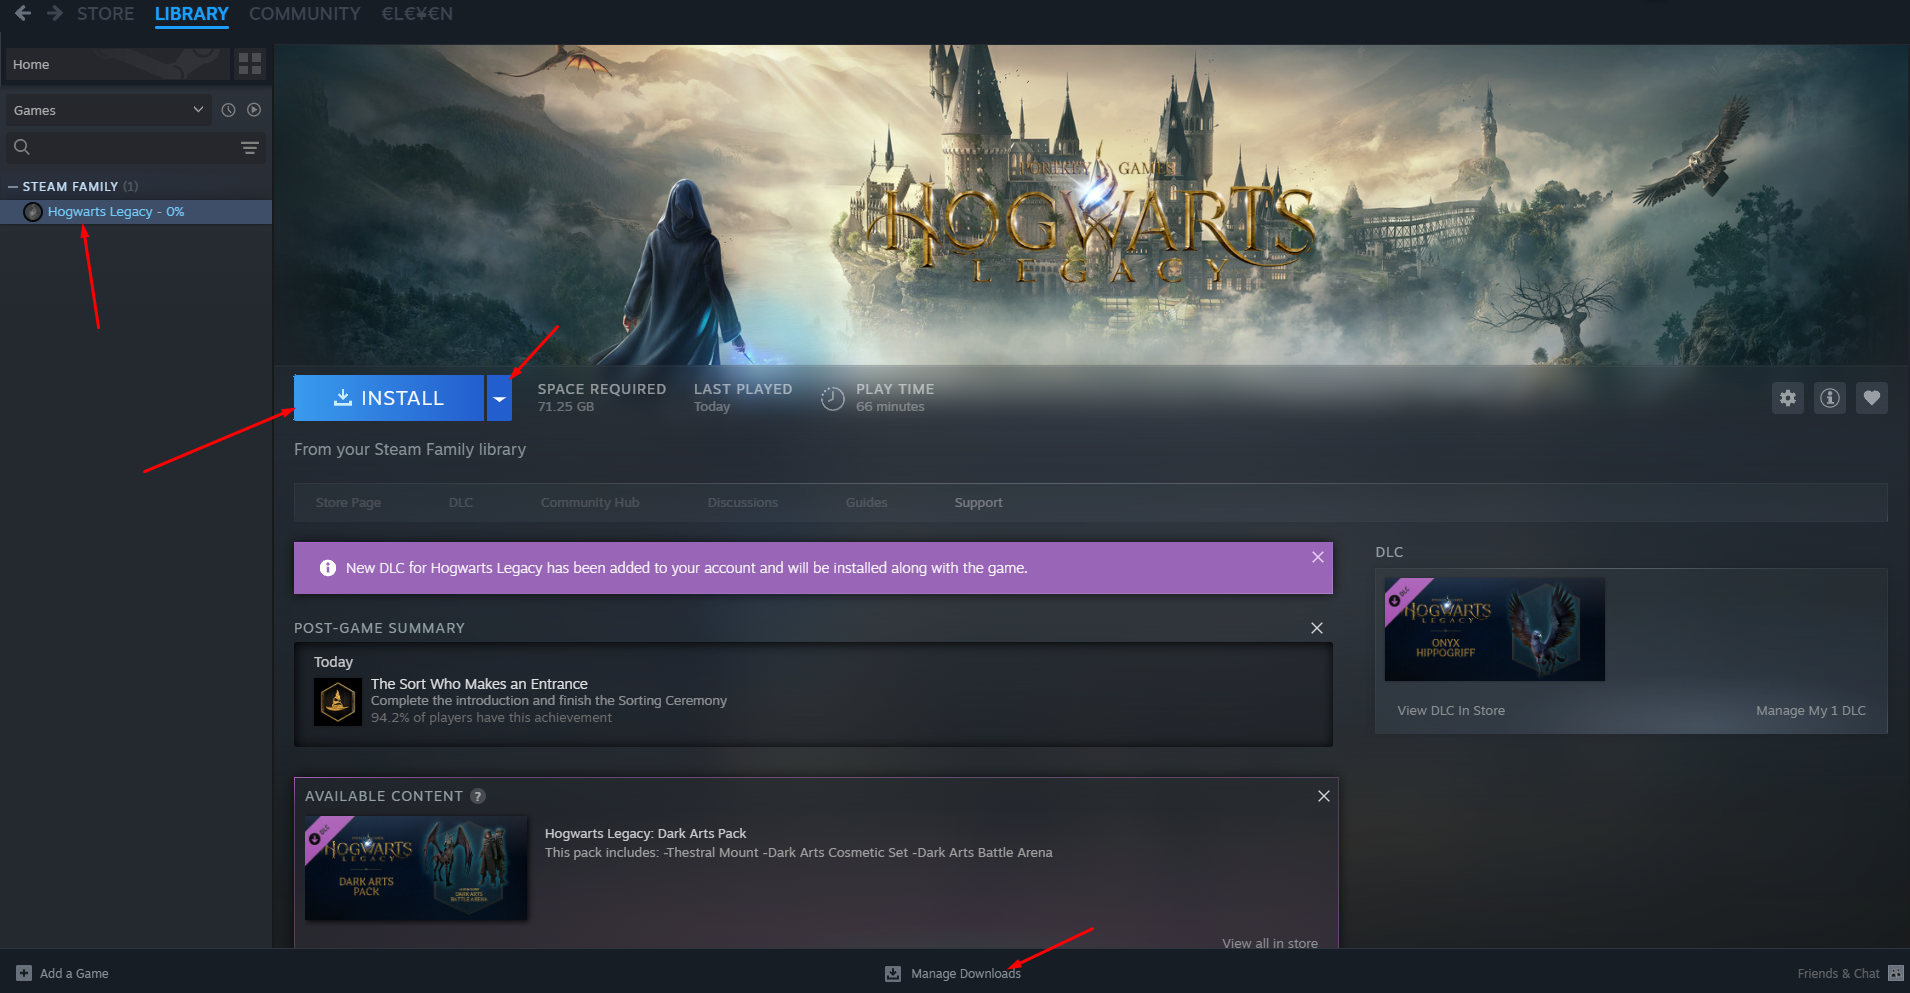Open the Store Page link

348,503
